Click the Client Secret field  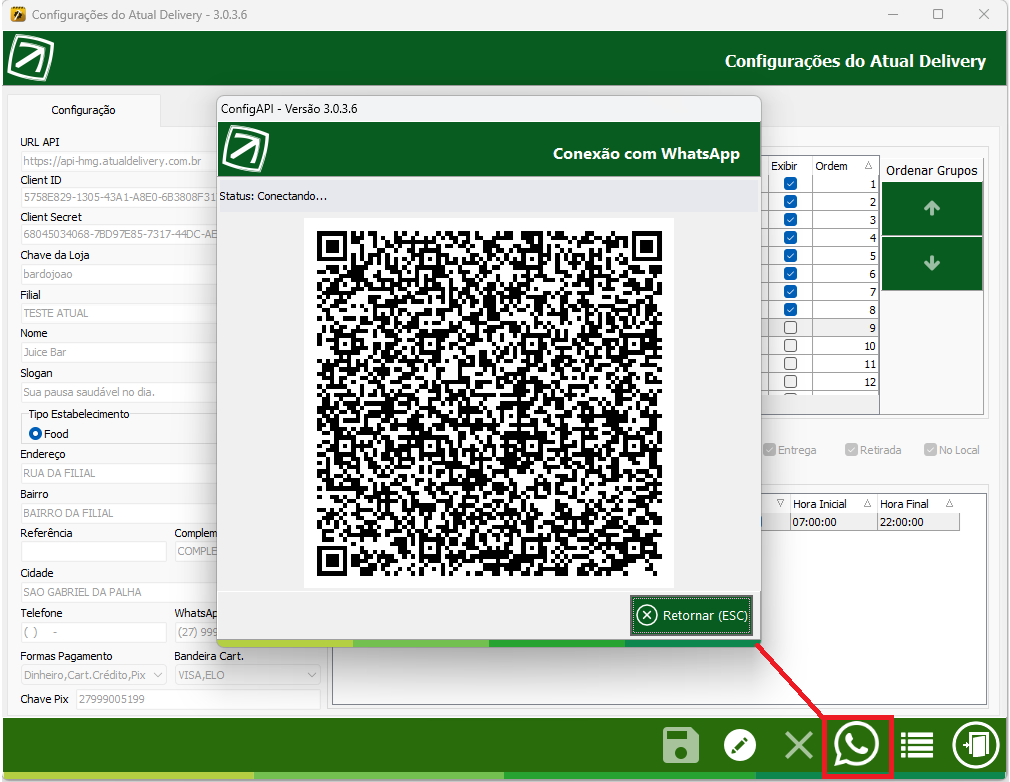pos(119,234)
